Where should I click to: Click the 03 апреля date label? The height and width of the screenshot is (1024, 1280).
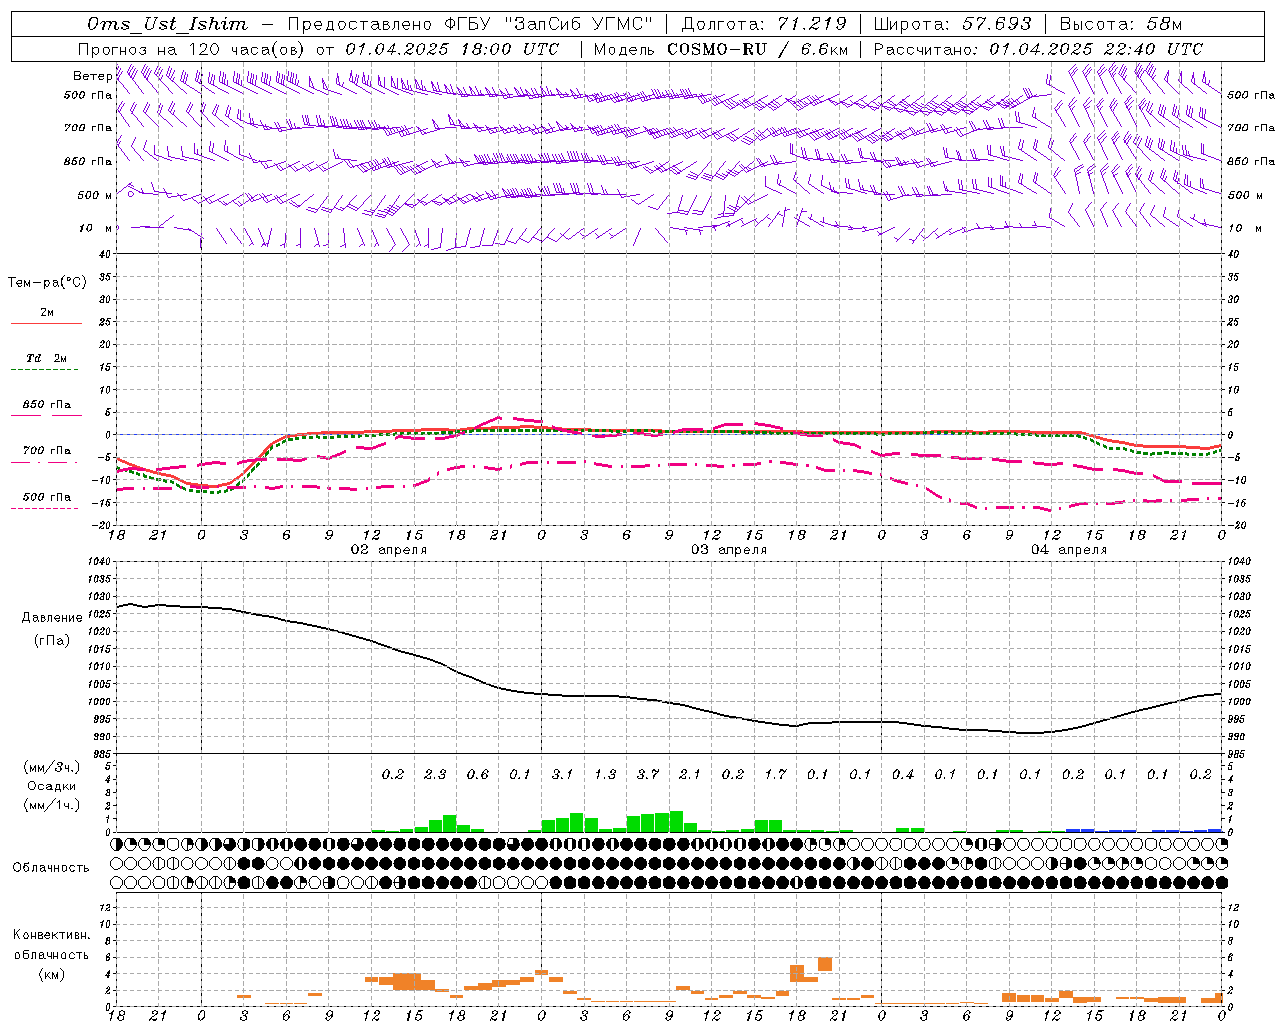click(729, 550)
